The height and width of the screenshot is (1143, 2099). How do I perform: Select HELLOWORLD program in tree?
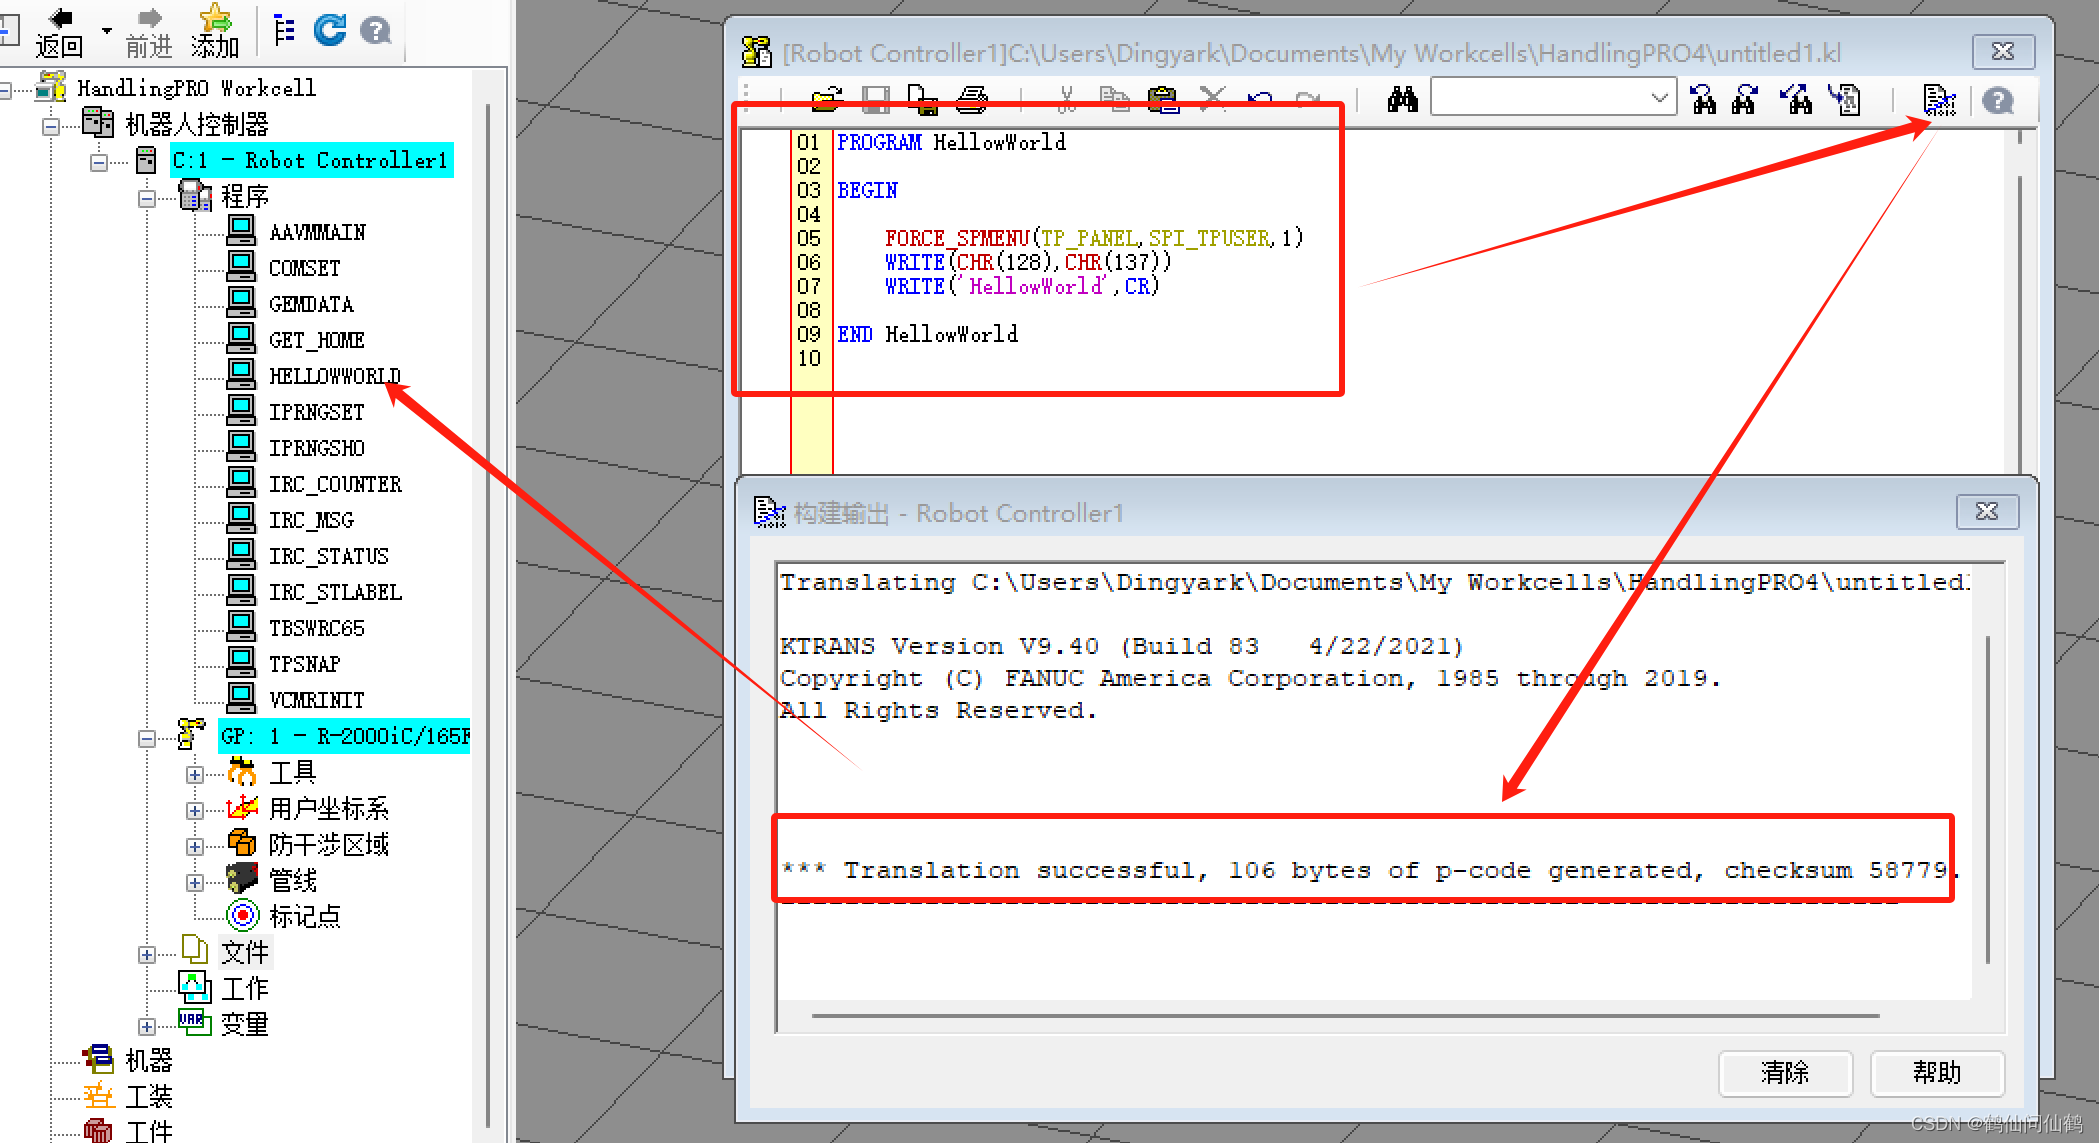coord(334,376)
